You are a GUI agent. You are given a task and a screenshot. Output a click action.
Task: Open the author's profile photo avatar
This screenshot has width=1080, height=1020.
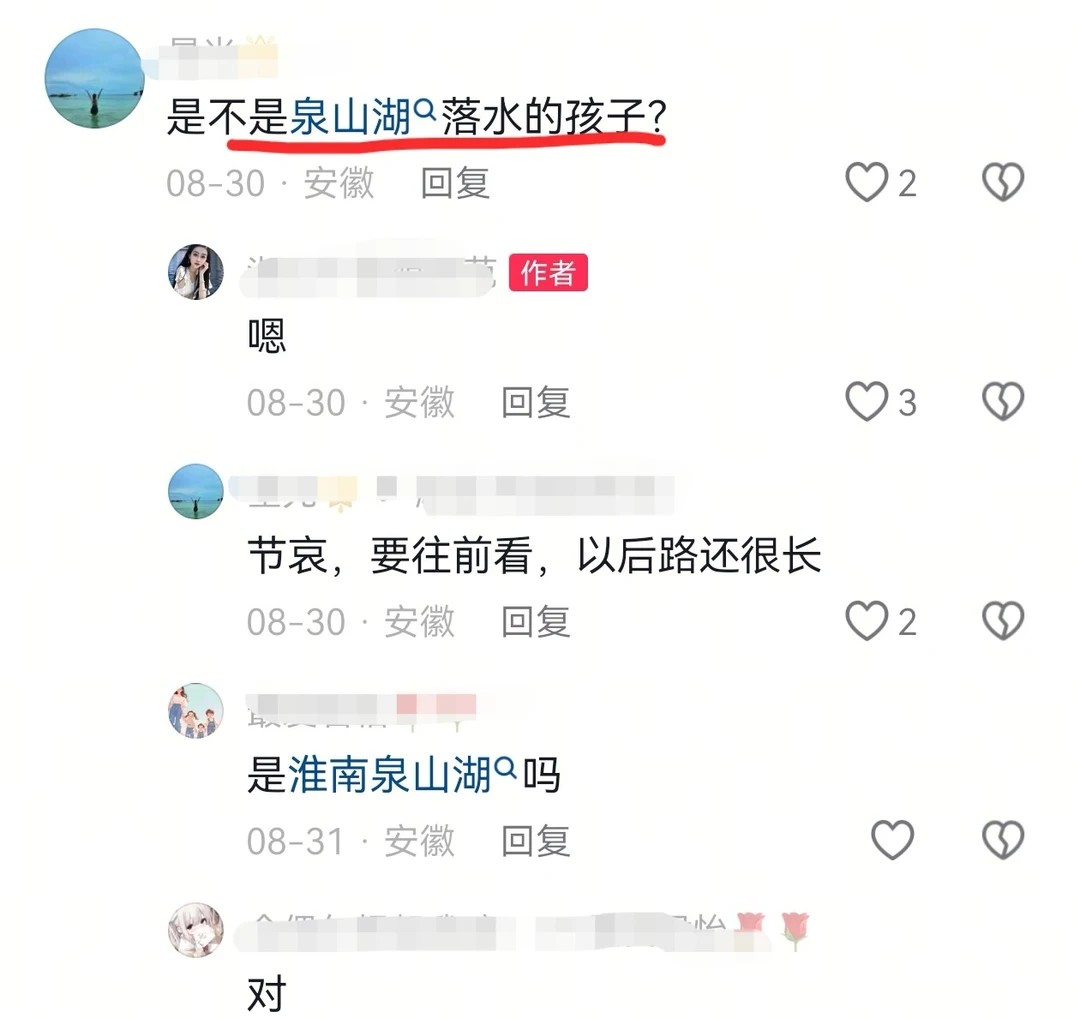tap(196, 271)
